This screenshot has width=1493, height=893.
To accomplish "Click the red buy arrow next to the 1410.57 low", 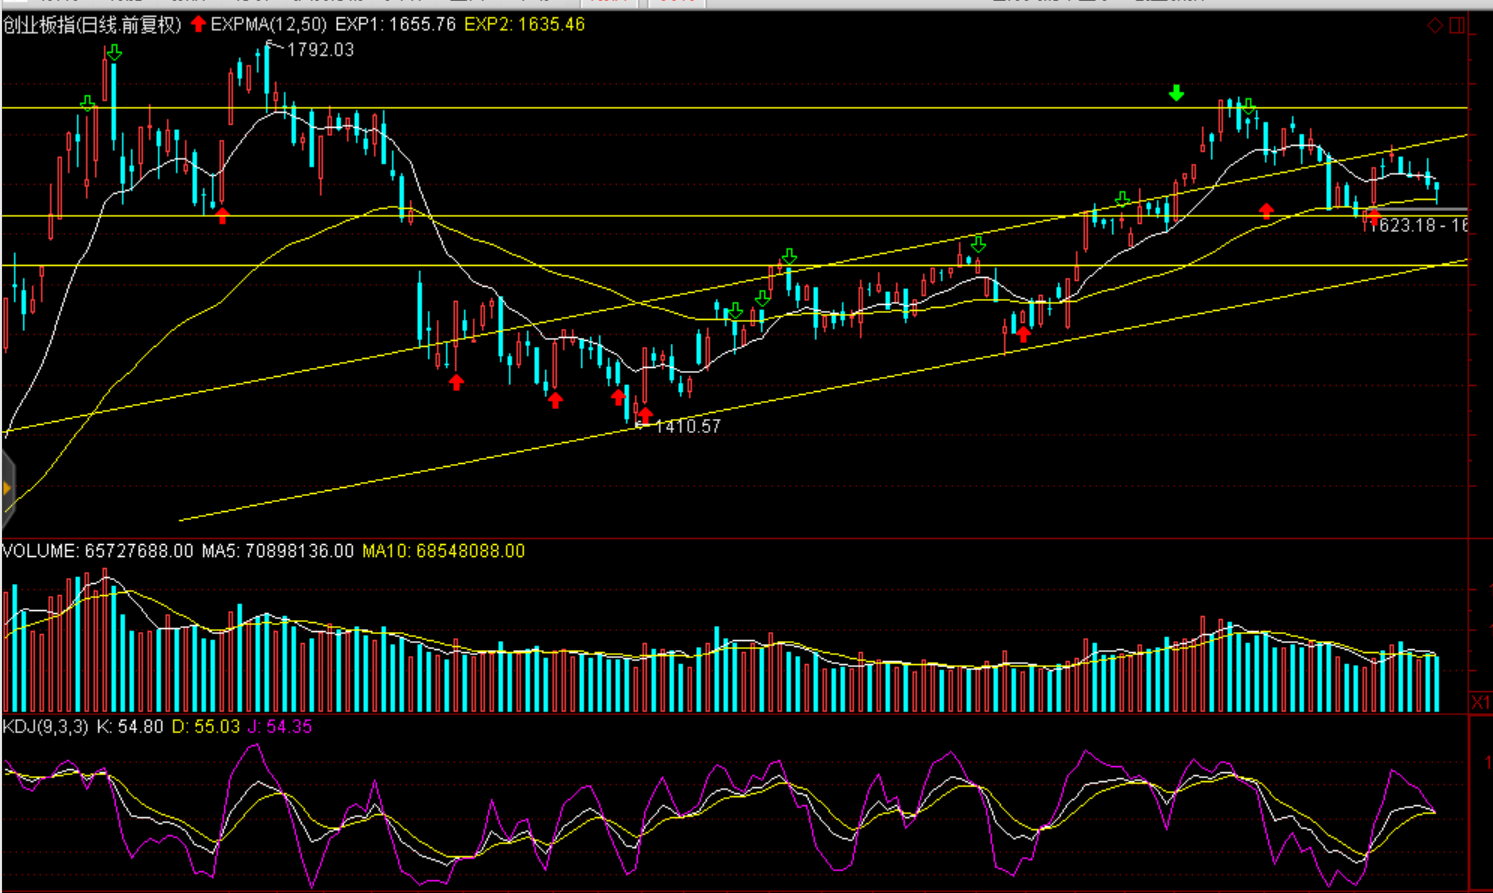I will (x=645, y=414).
